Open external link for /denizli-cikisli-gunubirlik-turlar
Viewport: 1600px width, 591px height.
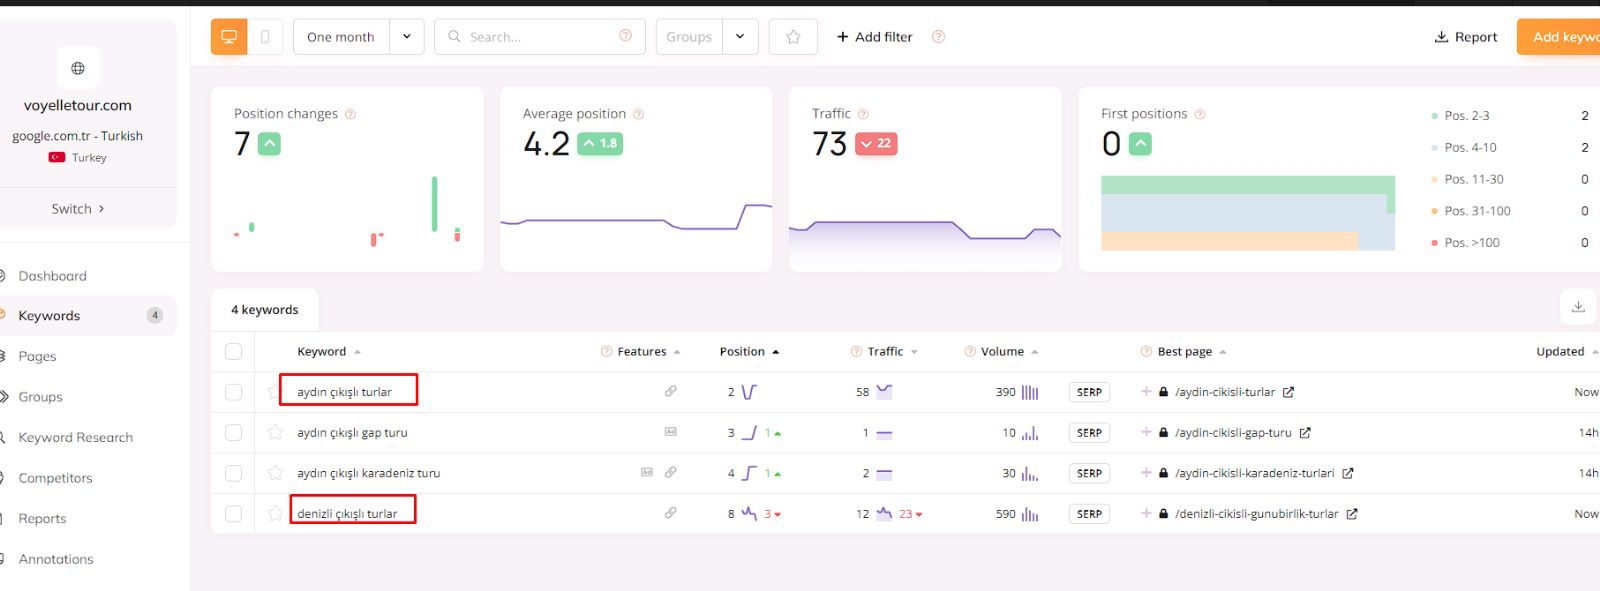[1352, 514]
